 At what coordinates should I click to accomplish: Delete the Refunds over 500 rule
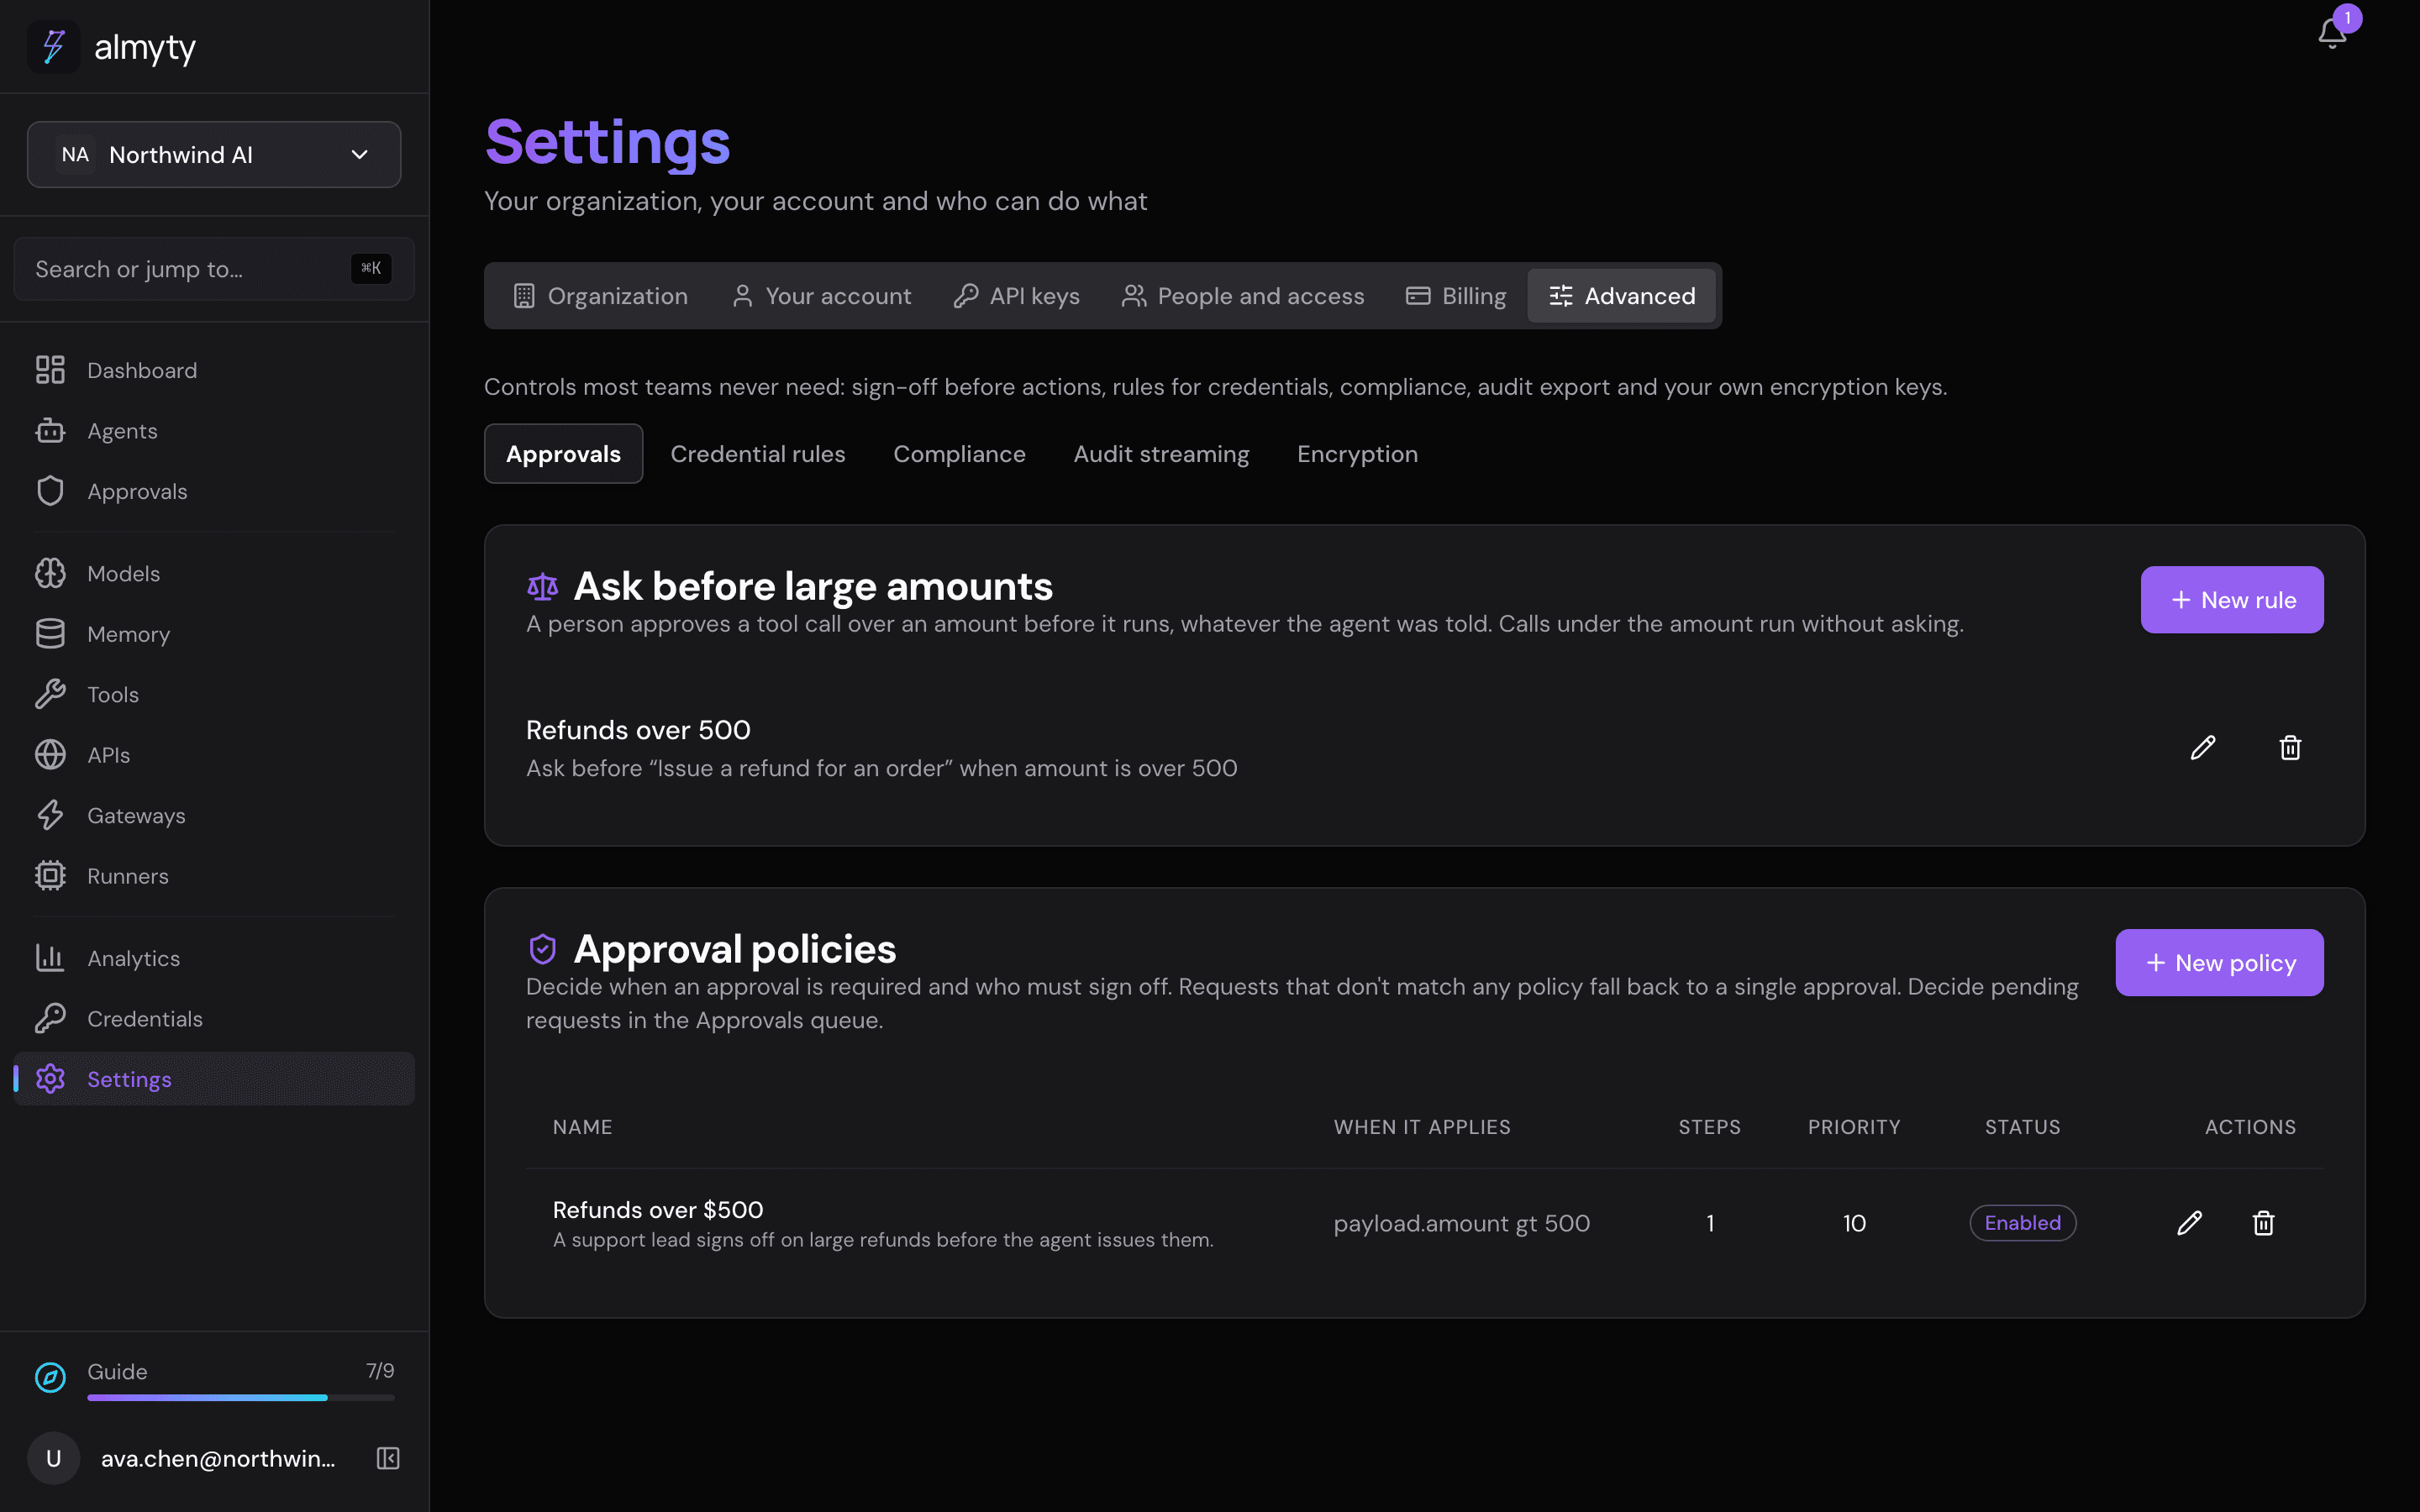point(2290,747)
